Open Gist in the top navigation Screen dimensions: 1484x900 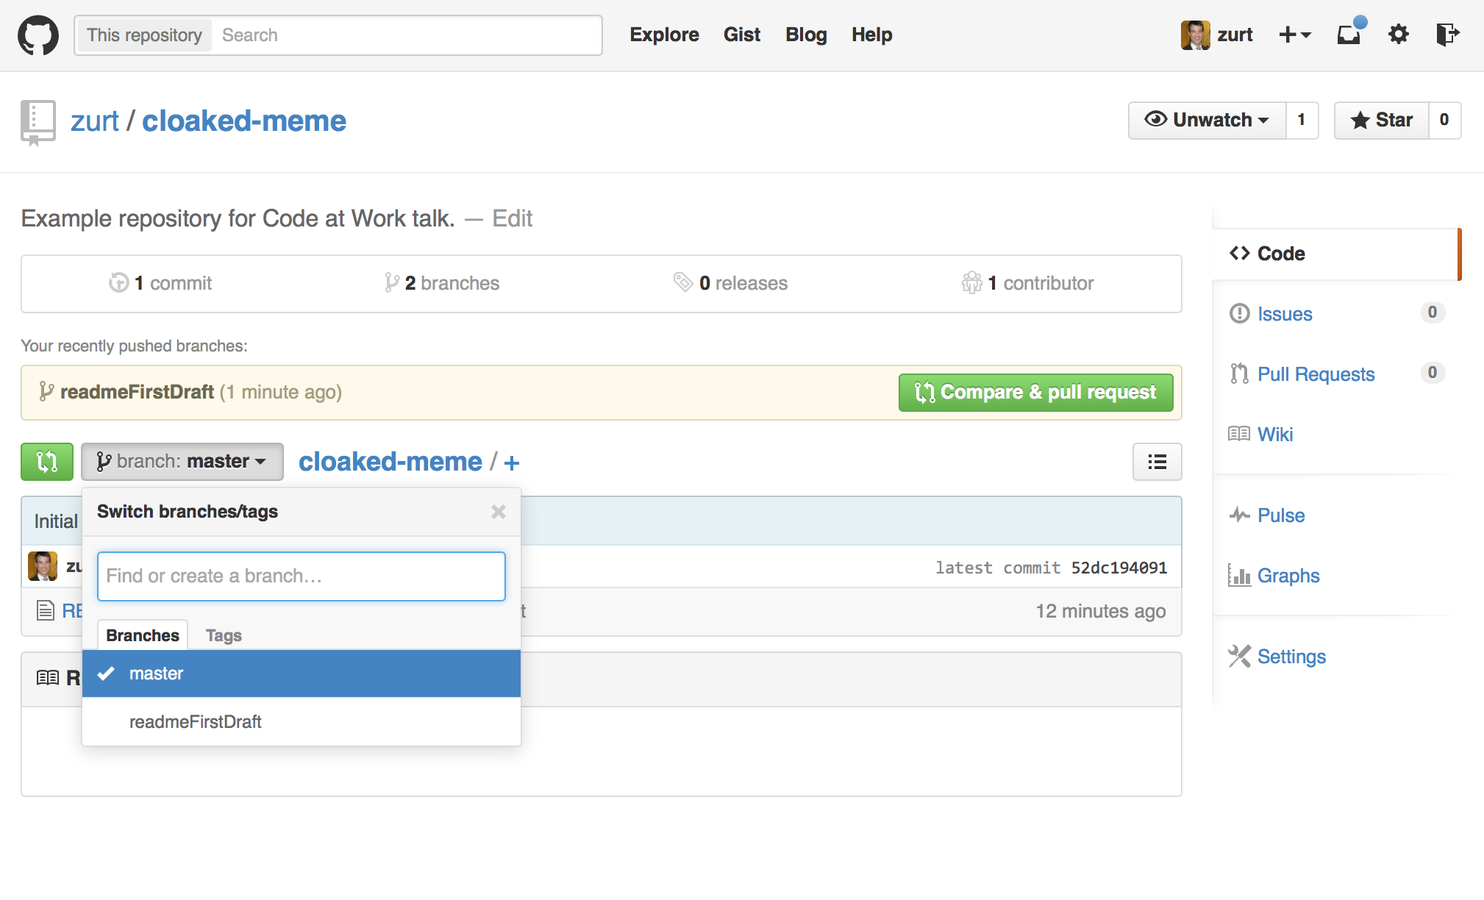(742, 35)
